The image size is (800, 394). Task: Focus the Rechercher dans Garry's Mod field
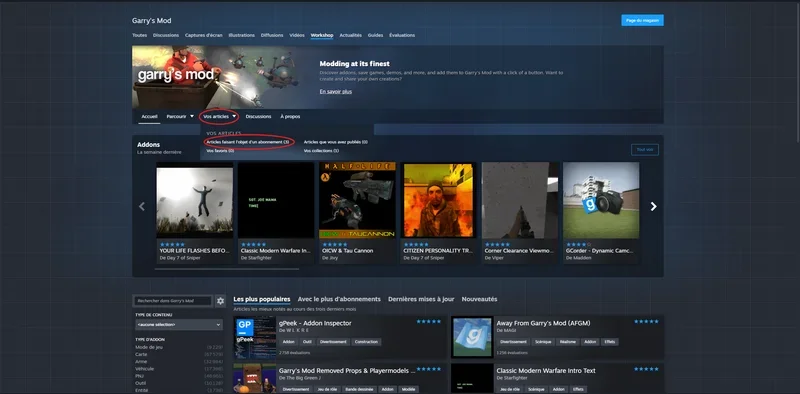tap(173, 301)
